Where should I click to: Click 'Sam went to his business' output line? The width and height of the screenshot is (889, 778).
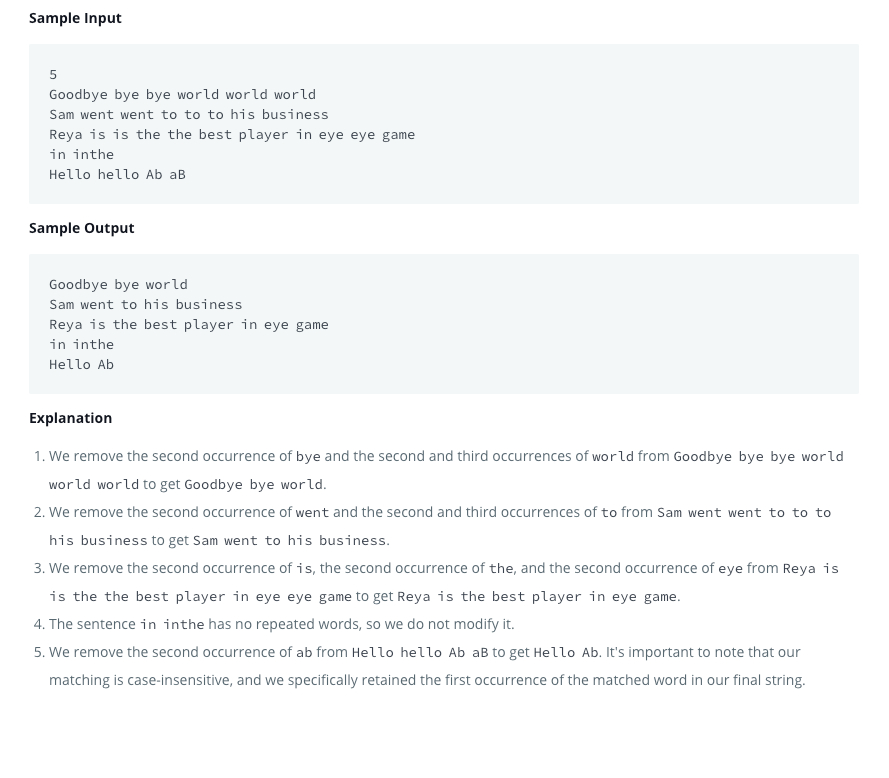[x=146, y=305]
